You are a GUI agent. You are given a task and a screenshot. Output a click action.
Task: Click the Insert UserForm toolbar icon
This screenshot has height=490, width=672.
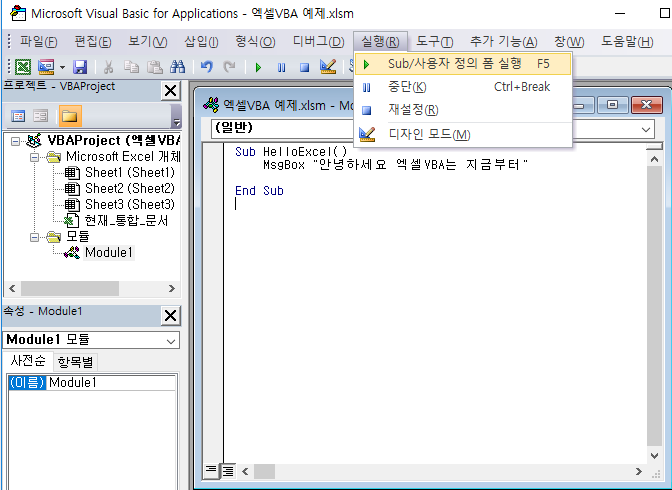pos(46,67)
